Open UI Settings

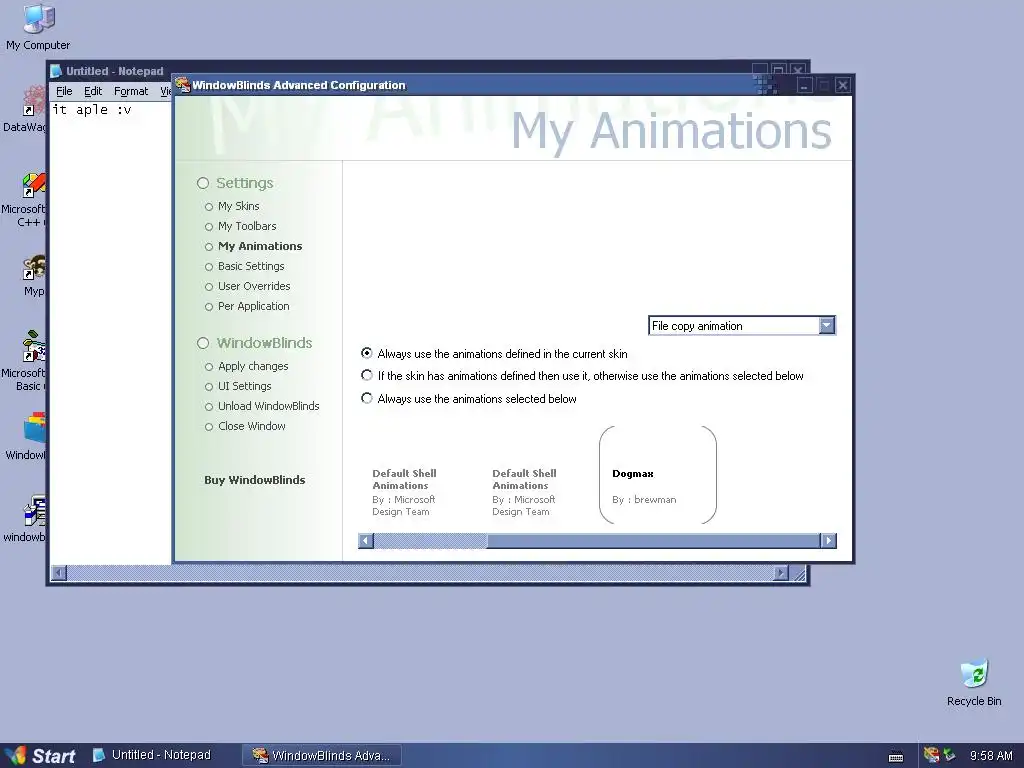[x=244, y=386]
